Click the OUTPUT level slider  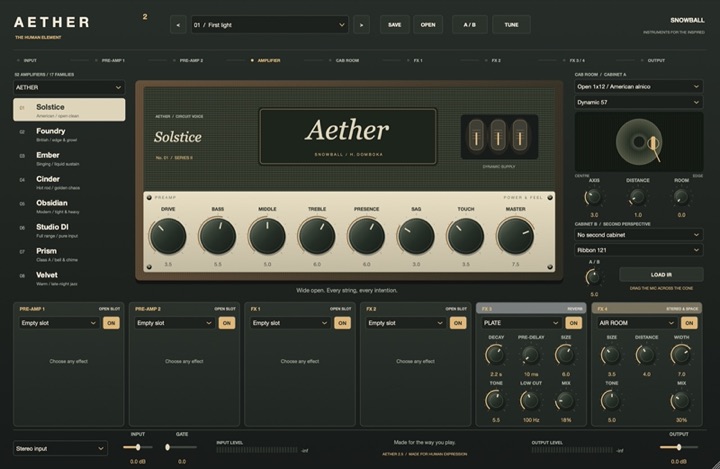(x=679, y=447)
